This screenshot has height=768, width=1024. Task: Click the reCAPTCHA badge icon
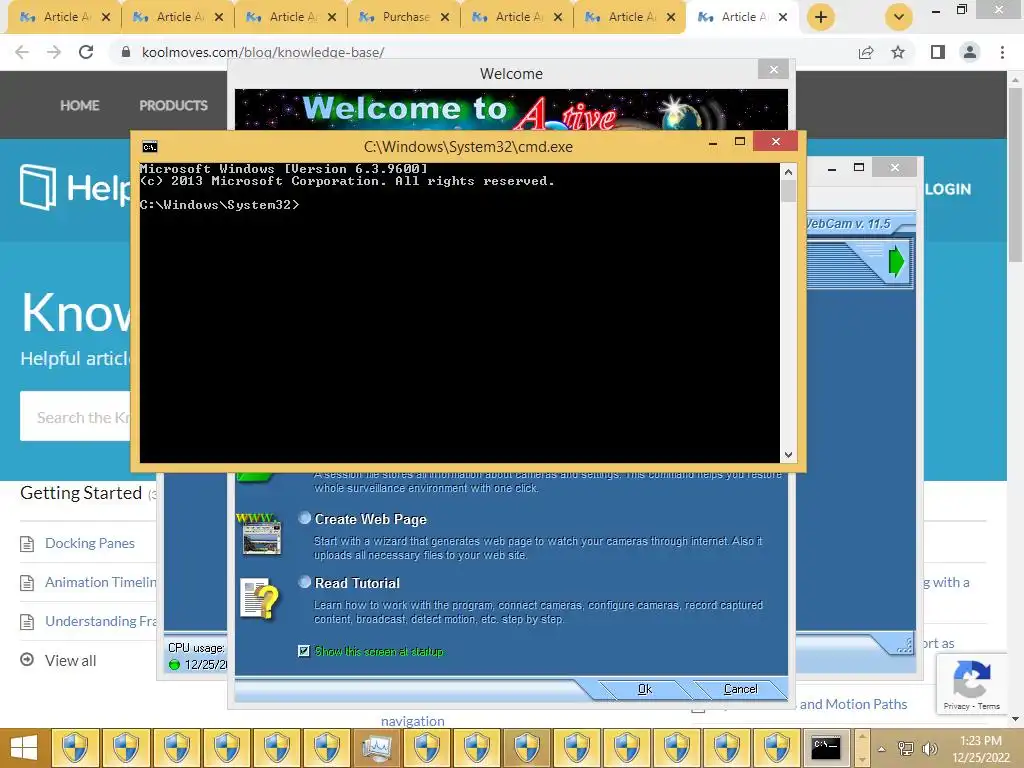pyautogui.click(x=972, y=679)
